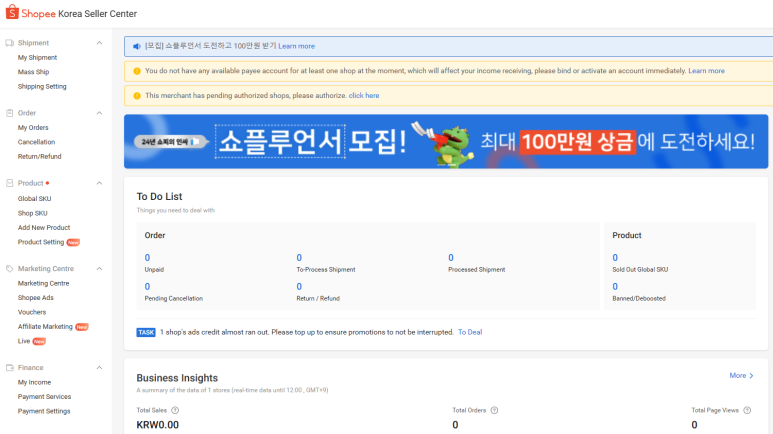Open the Live menu item
This screenshot has height=434, width=773.
pos(24,341)
